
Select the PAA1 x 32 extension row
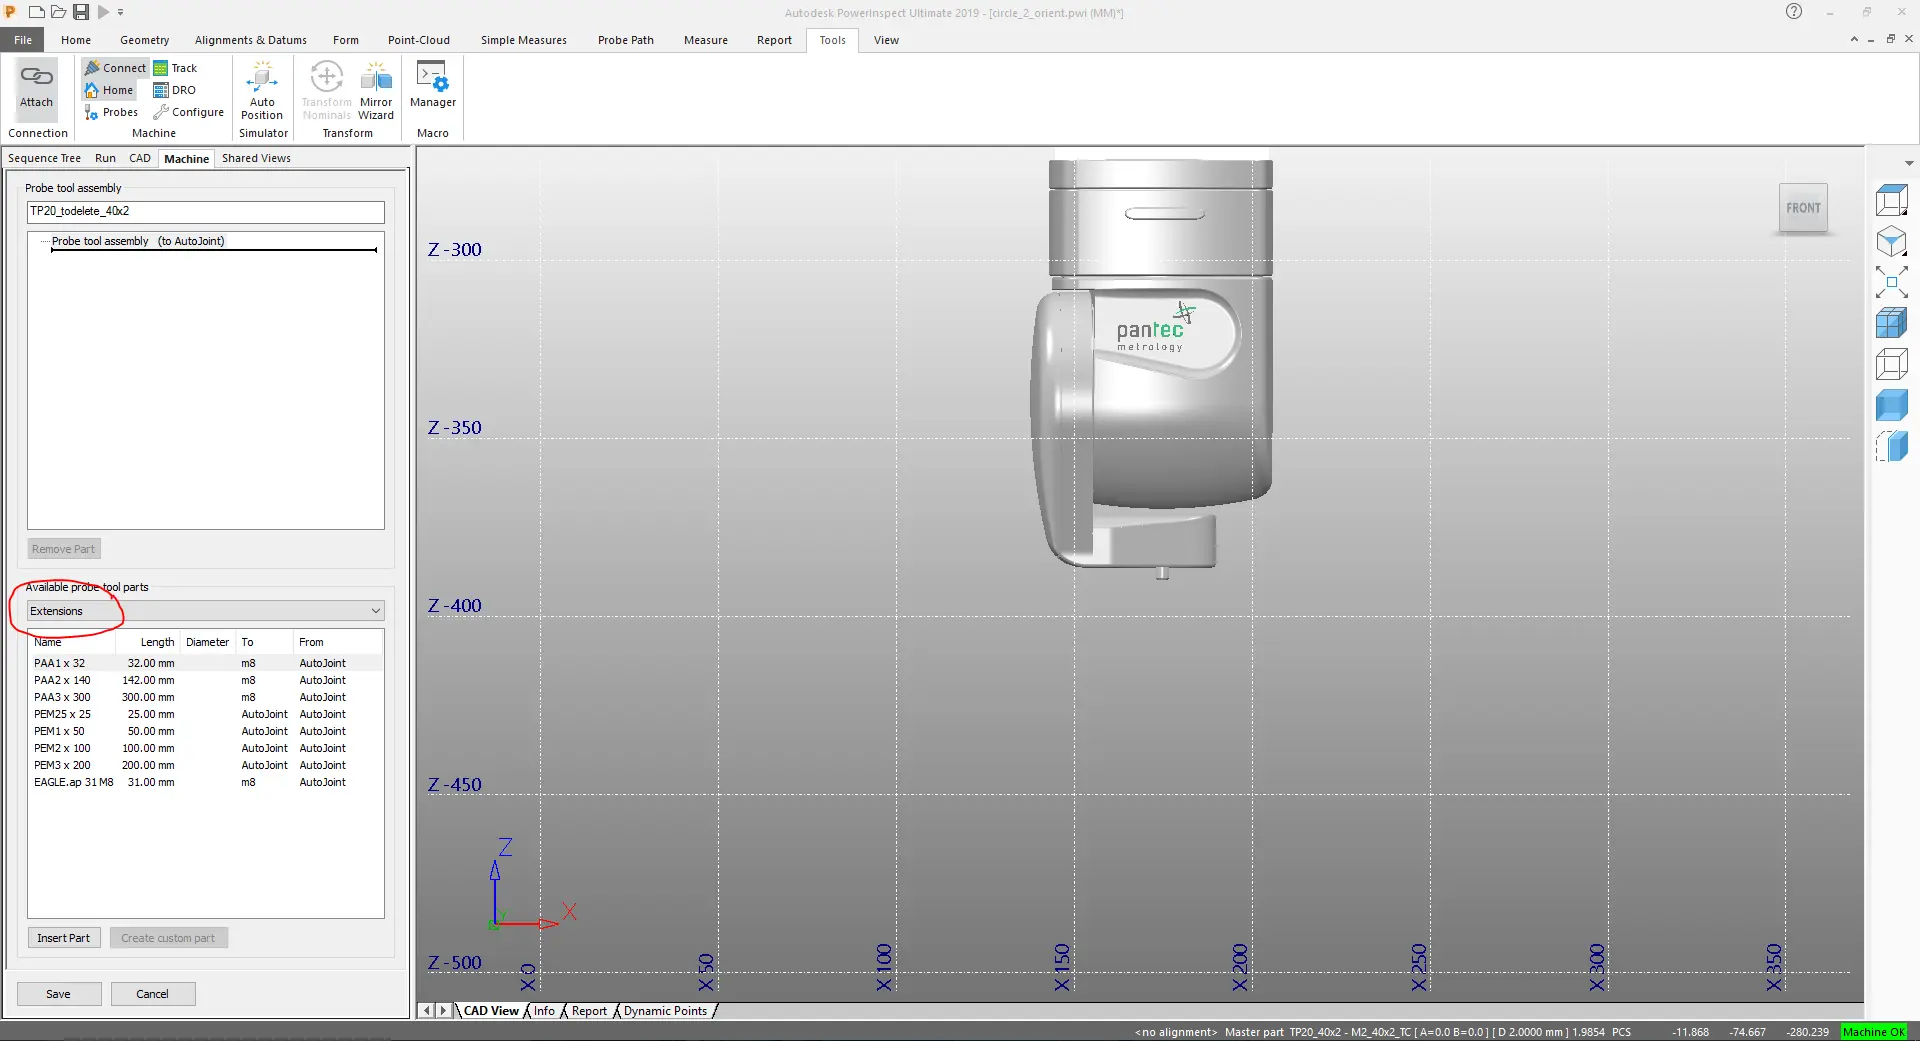[x=205, y=663]
